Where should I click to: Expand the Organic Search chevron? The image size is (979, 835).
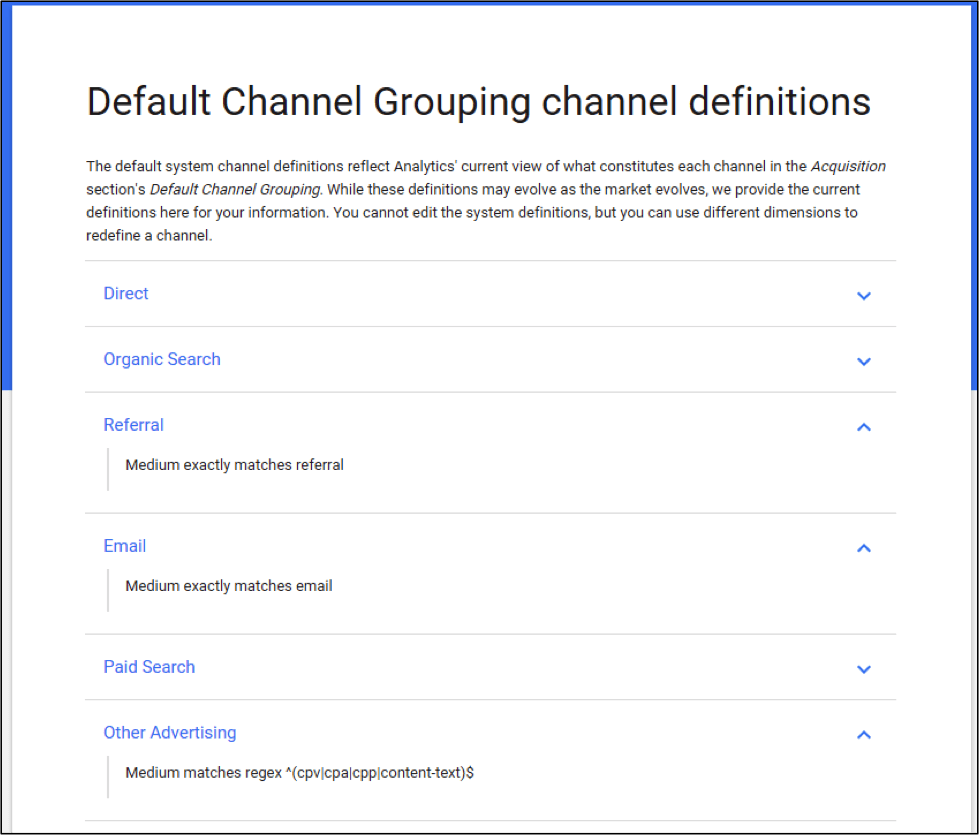click(863, 361)
